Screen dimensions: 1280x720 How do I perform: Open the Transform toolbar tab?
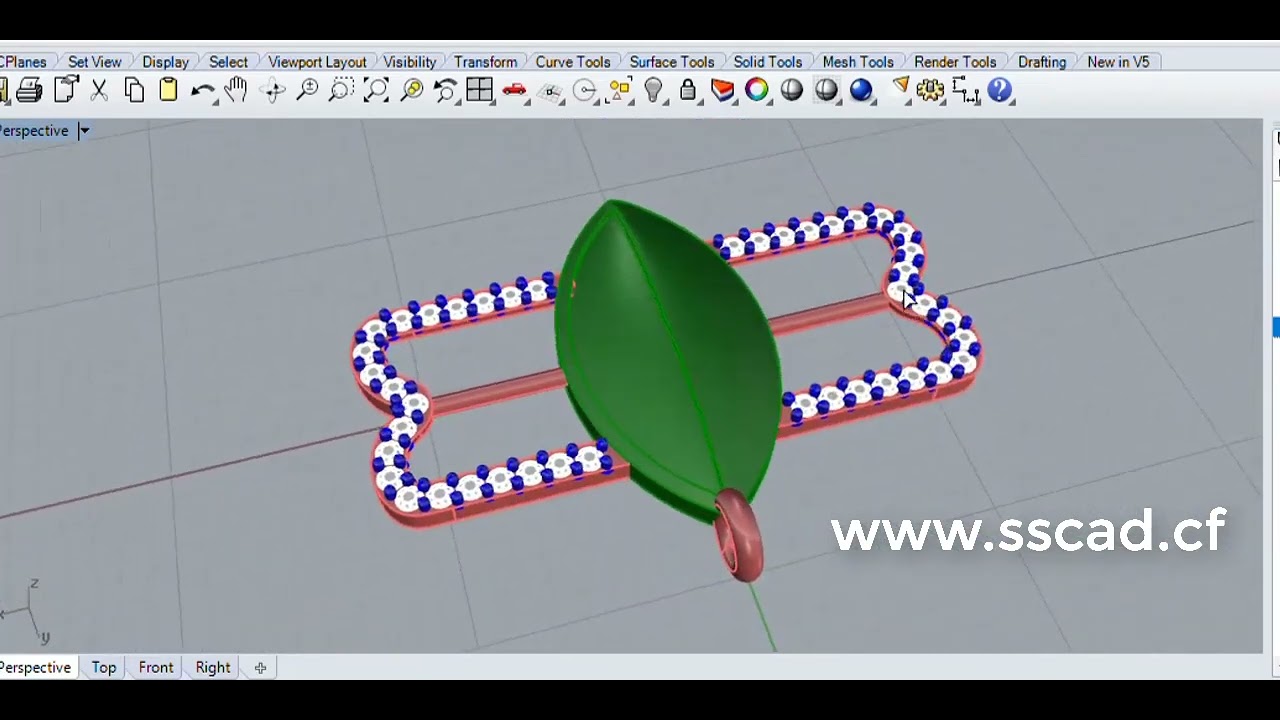(x=486, y=62)
